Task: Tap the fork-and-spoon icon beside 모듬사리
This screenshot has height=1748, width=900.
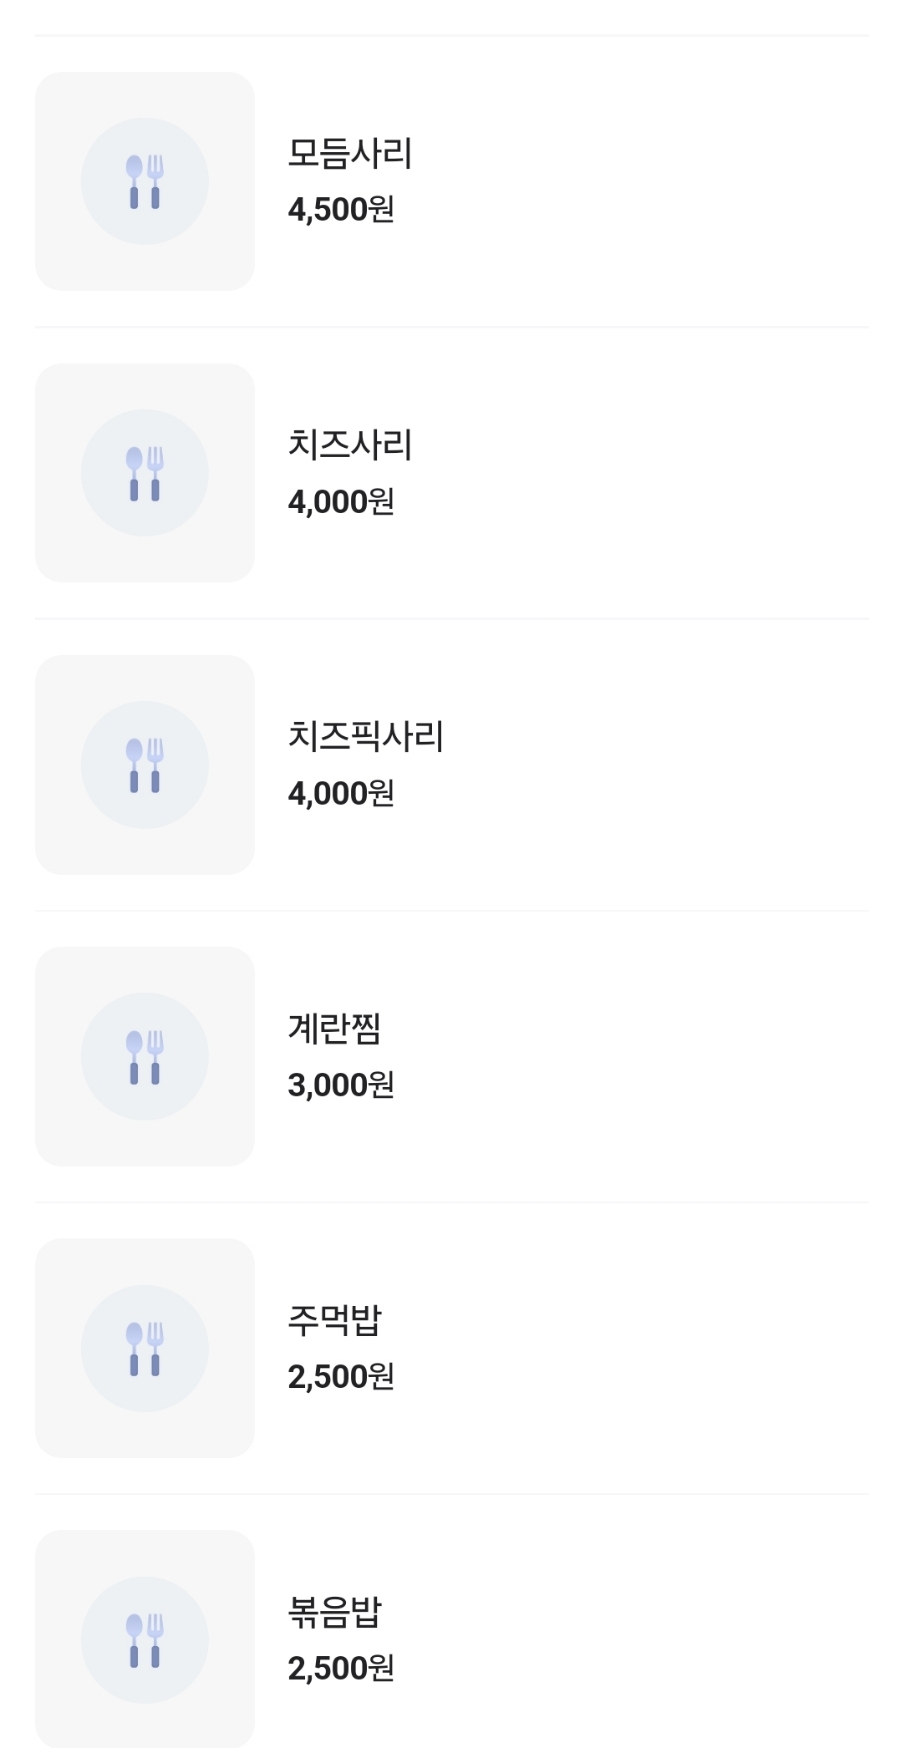Action: (145, 181)
